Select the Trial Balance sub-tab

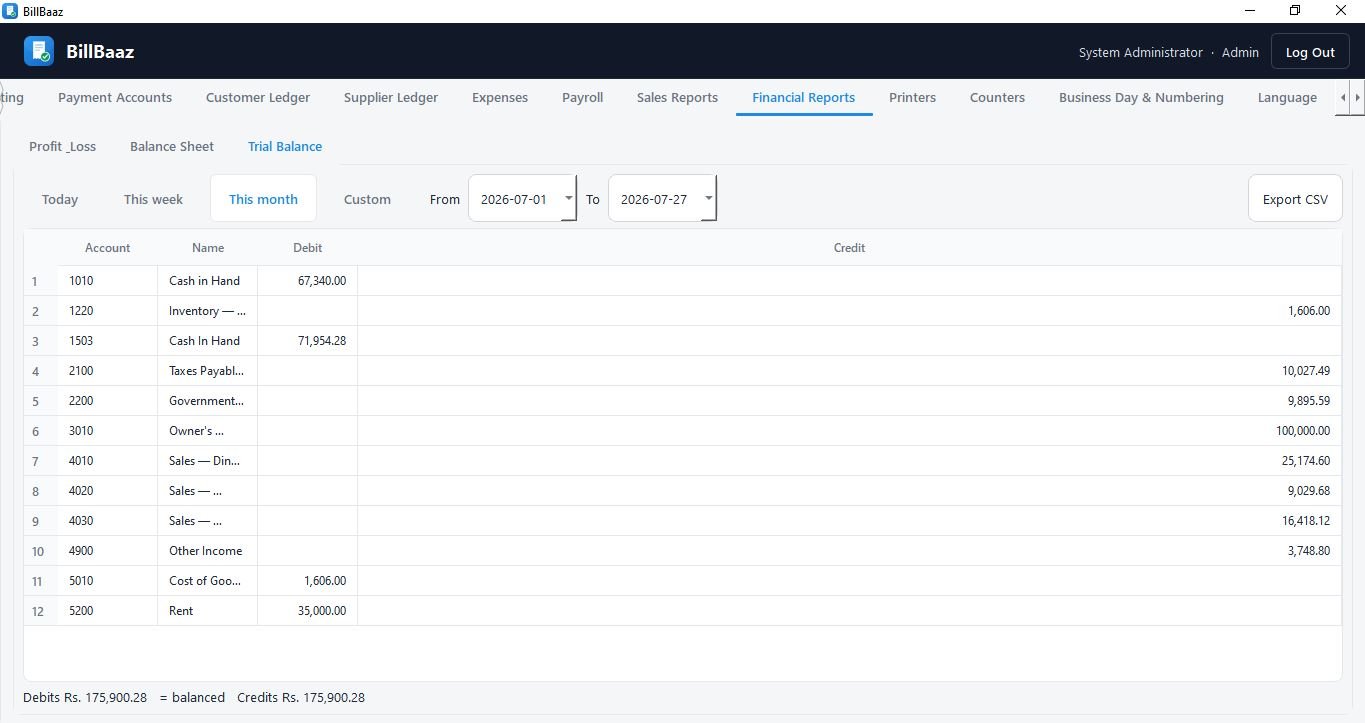[285, 146]
